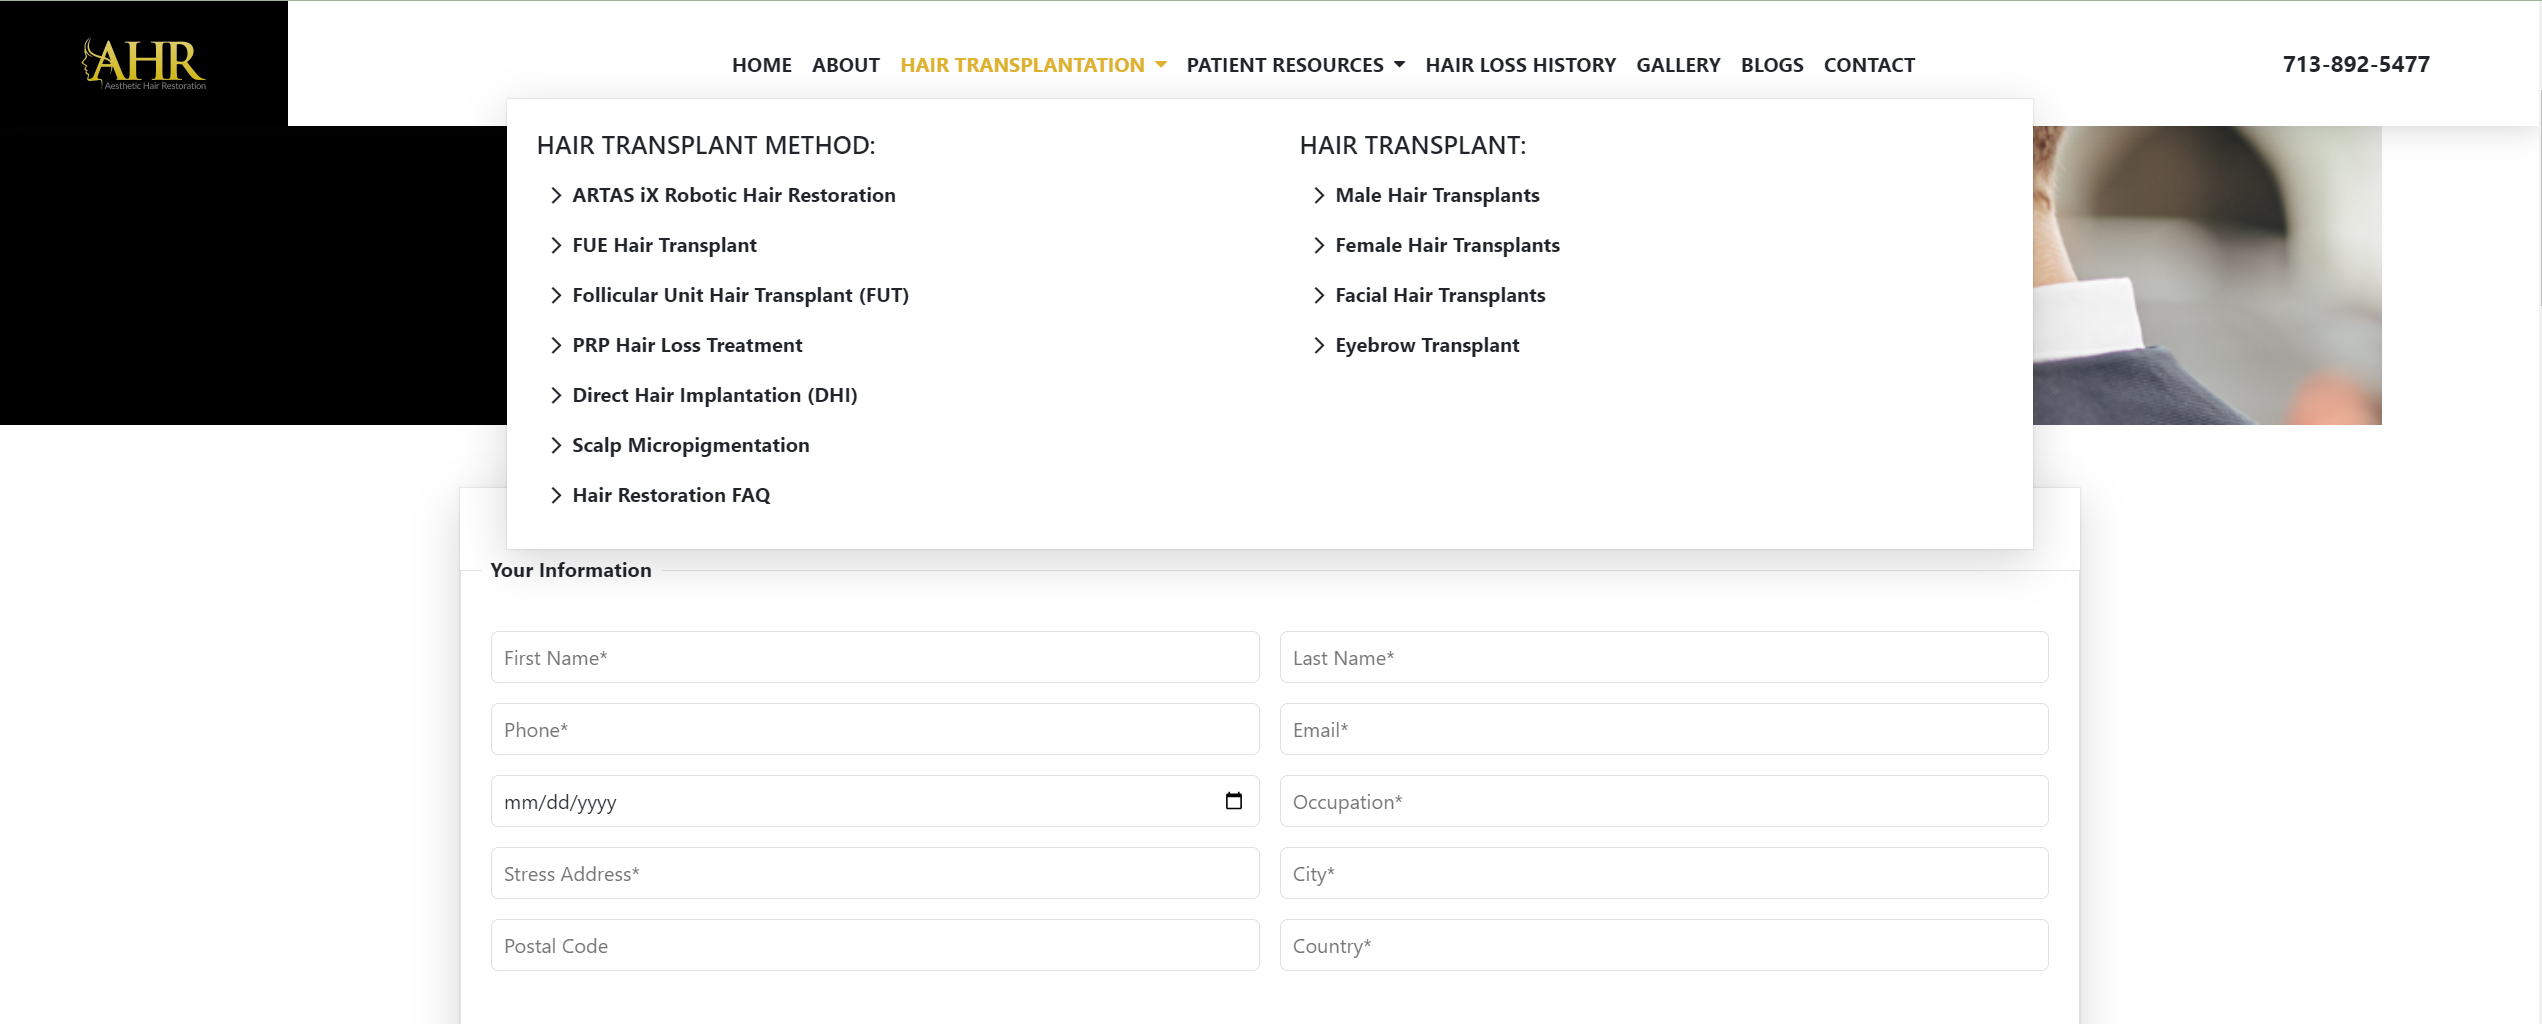Call the 713-892-5477 phone number
This screenshot has height=1024, width=2542.
pyautogui.click(x=2355, y=65)
